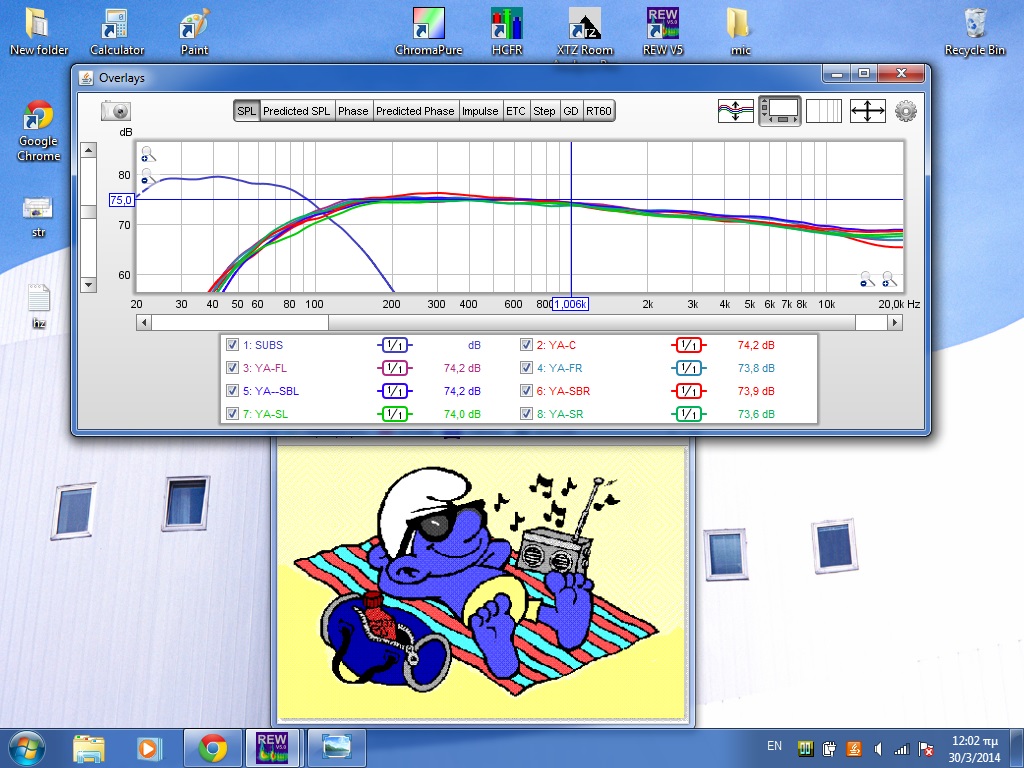Screen dimensions: 1024x768
Task: Show the RT60 tab
Action: [599, 111]
